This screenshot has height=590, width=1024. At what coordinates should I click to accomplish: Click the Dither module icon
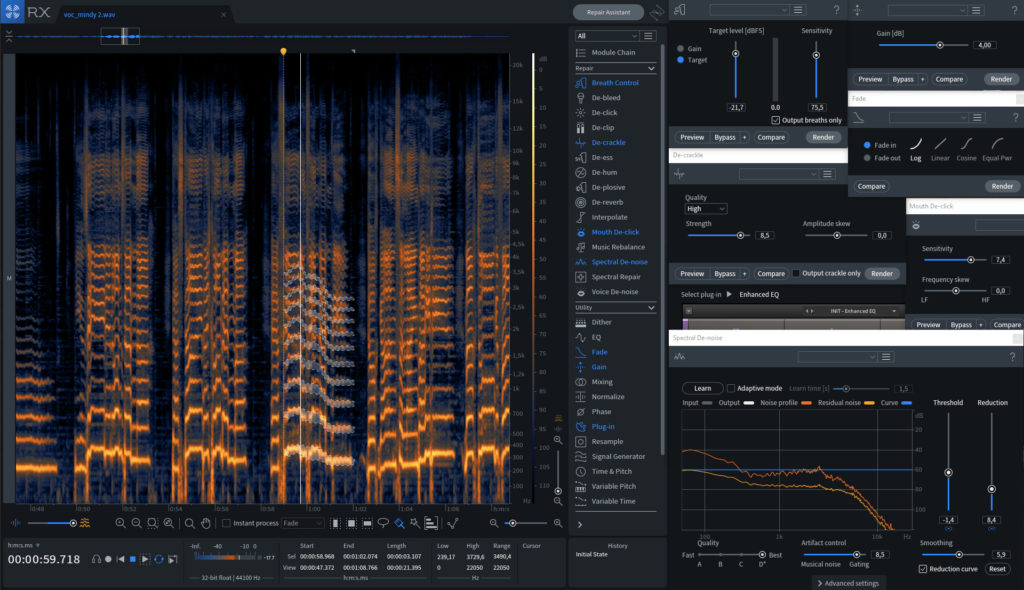coord(581,322)
